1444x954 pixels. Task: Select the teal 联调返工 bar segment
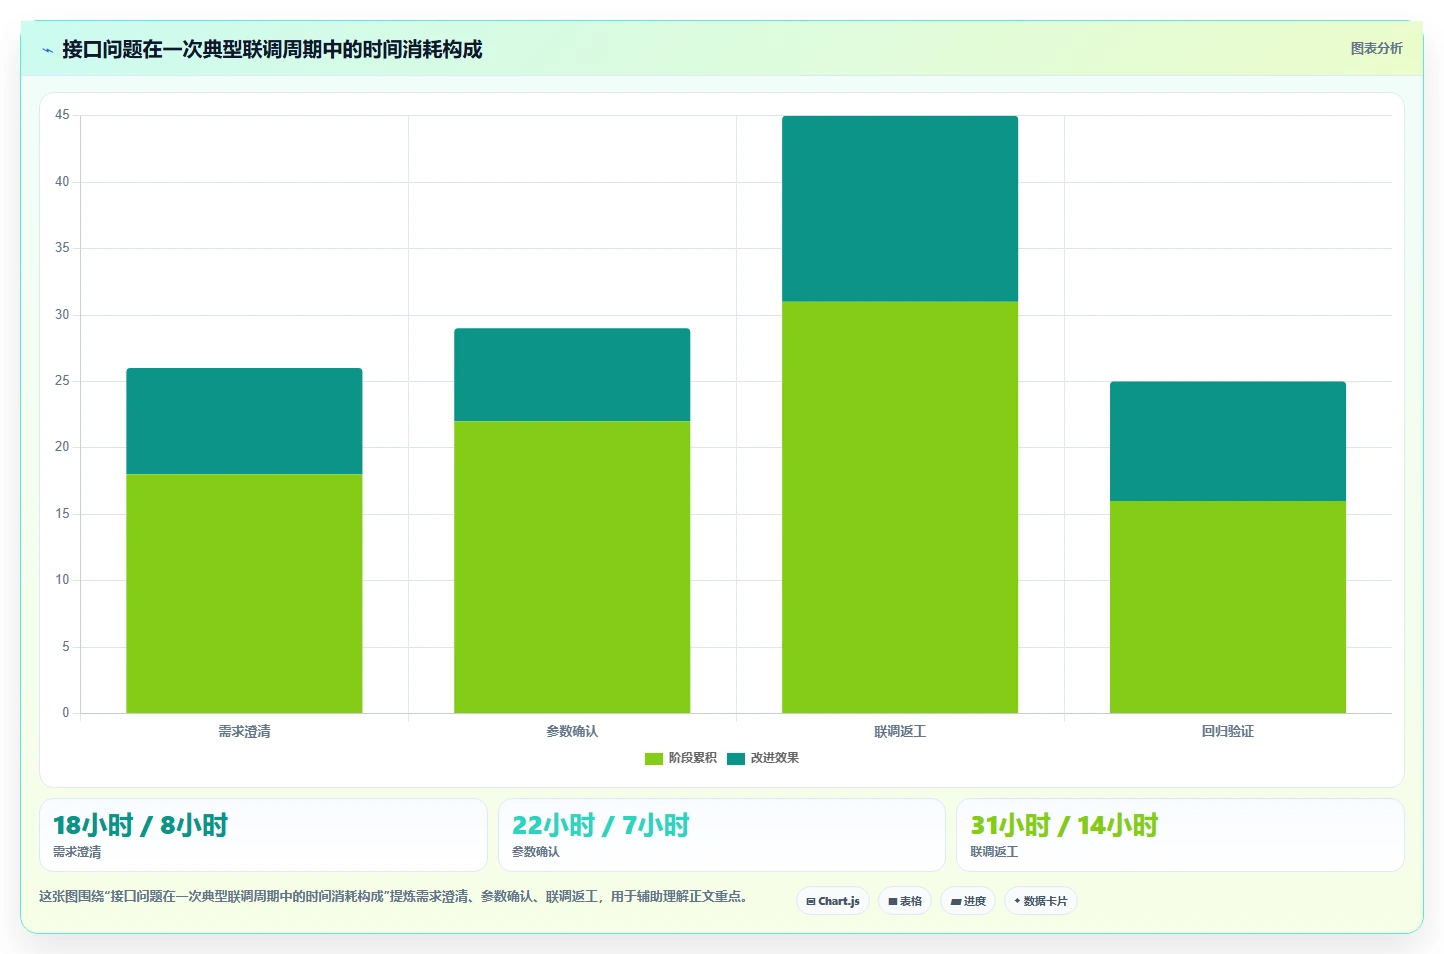(900, 208)
